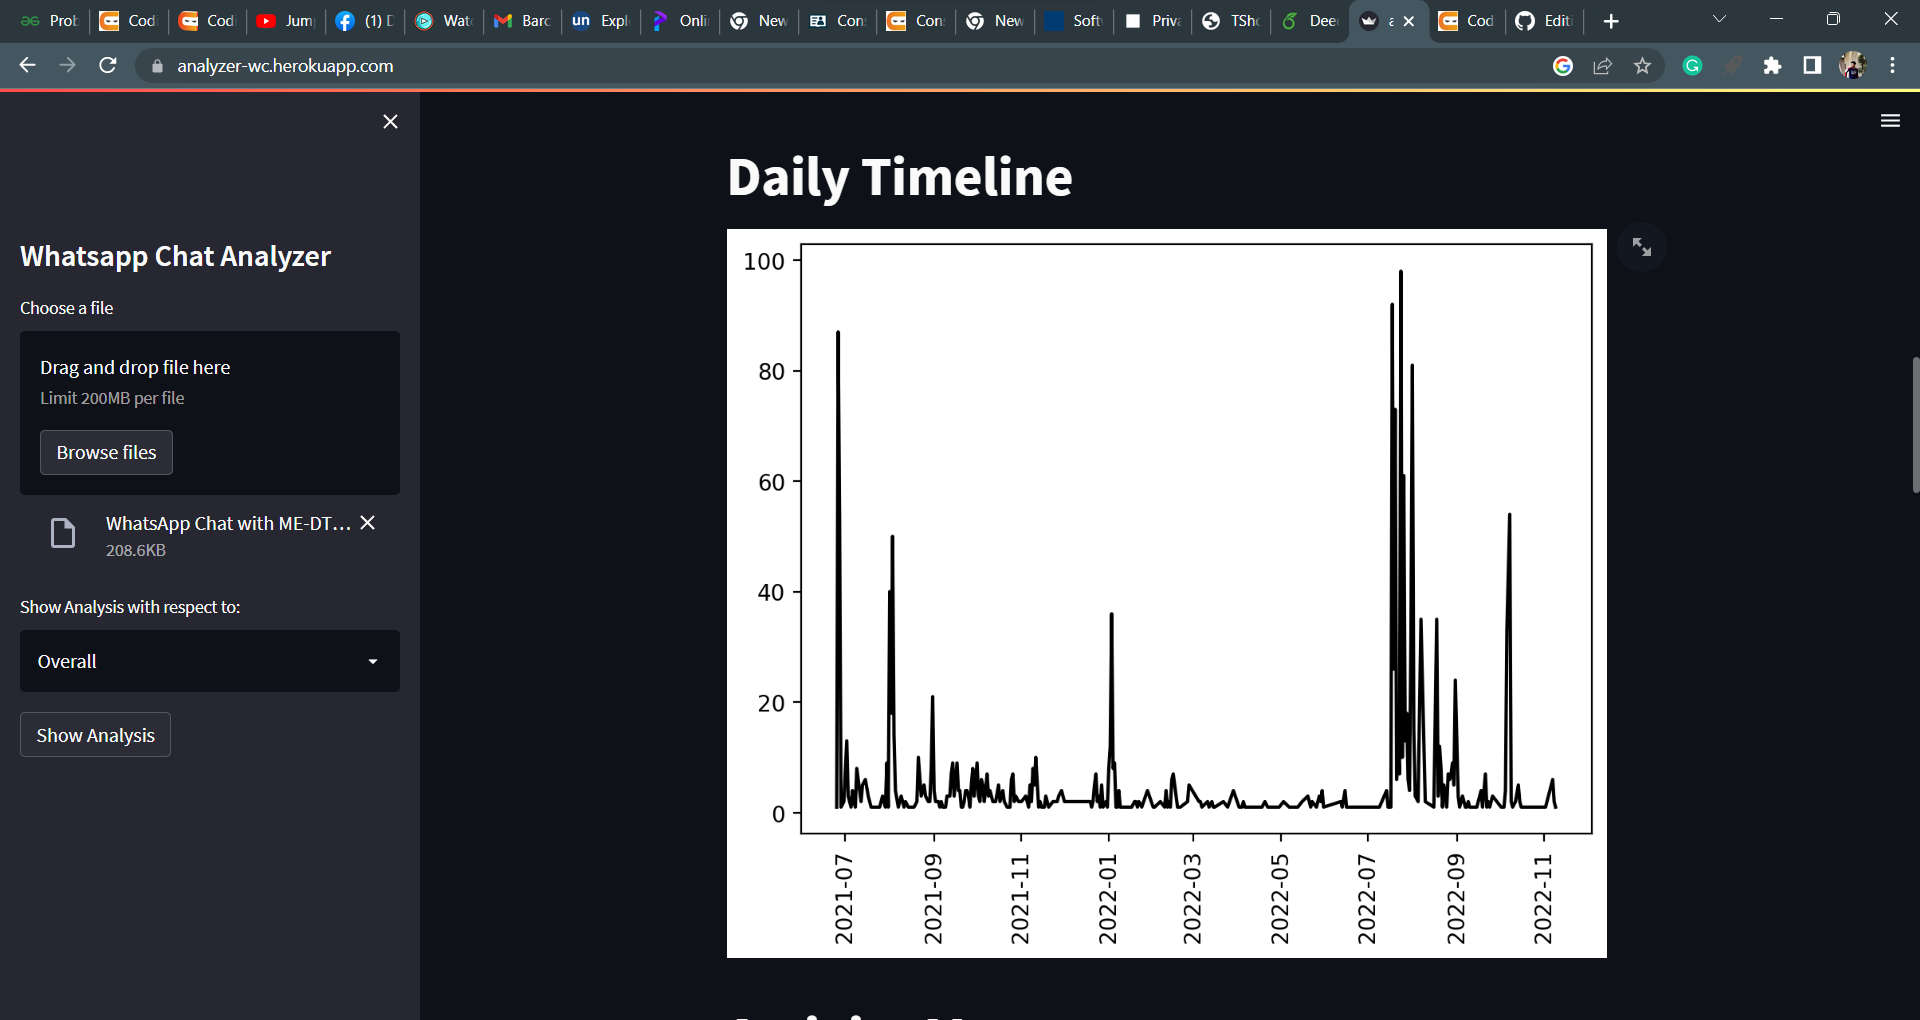
Task: Click the uploaded file document icon
Action: 63,534
